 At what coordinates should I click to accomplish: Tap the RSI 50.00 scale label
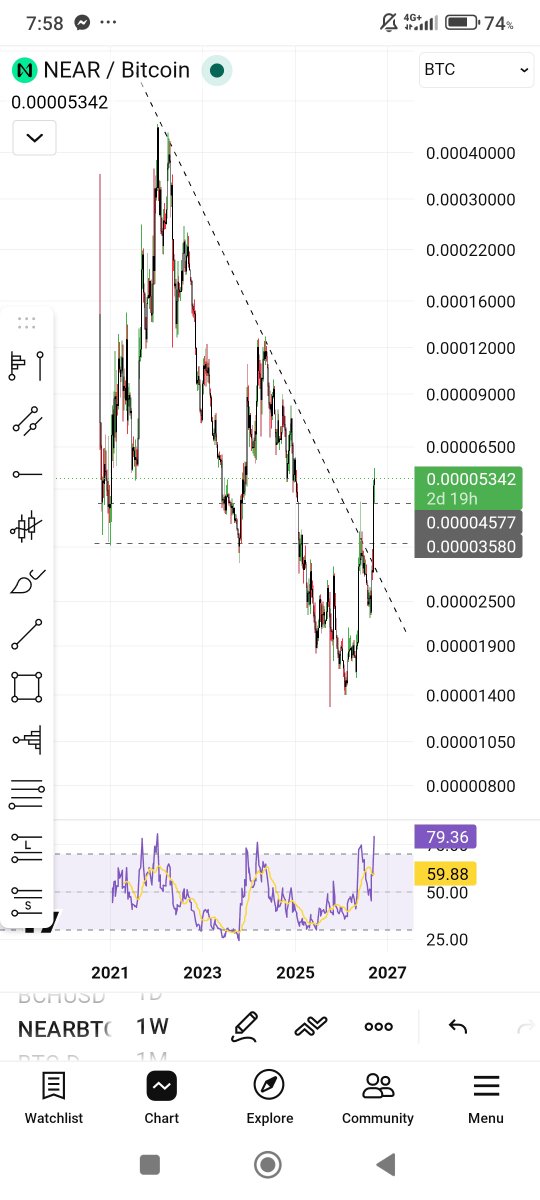coord(447,892)
